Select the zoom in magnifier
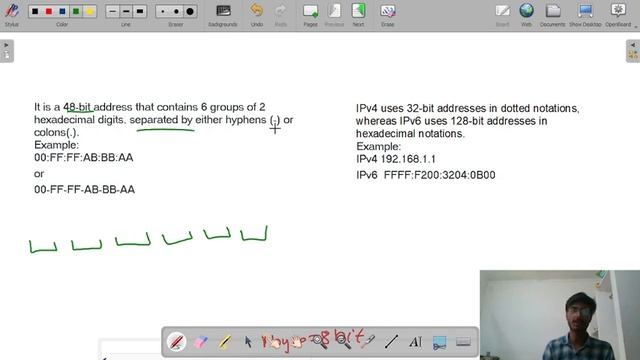This screenshot has width=640, height=360. pos(320,342)
